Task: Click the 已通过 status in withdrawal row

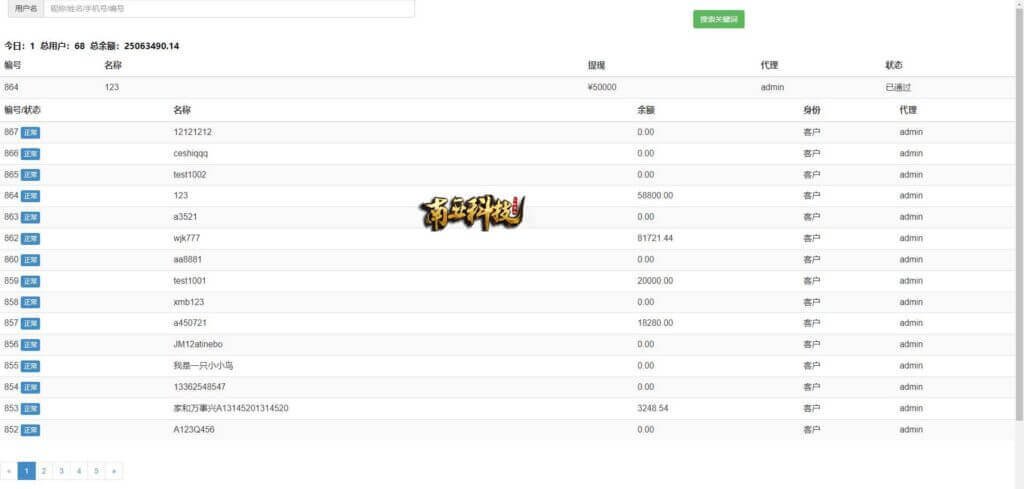Action: pyautogui.click(x=898, y=87)
